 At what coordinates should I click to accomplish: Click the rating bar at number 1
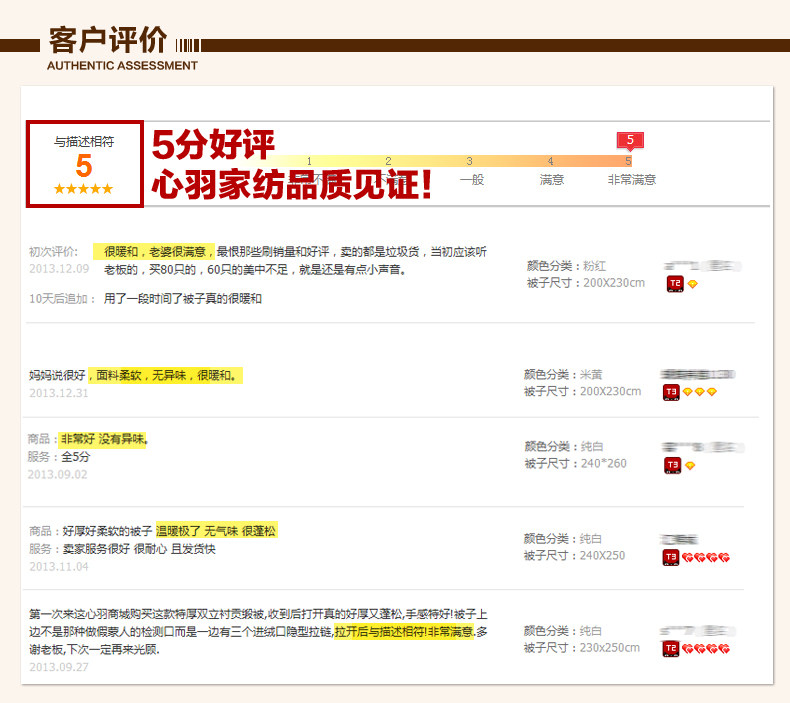pos(309,161)
